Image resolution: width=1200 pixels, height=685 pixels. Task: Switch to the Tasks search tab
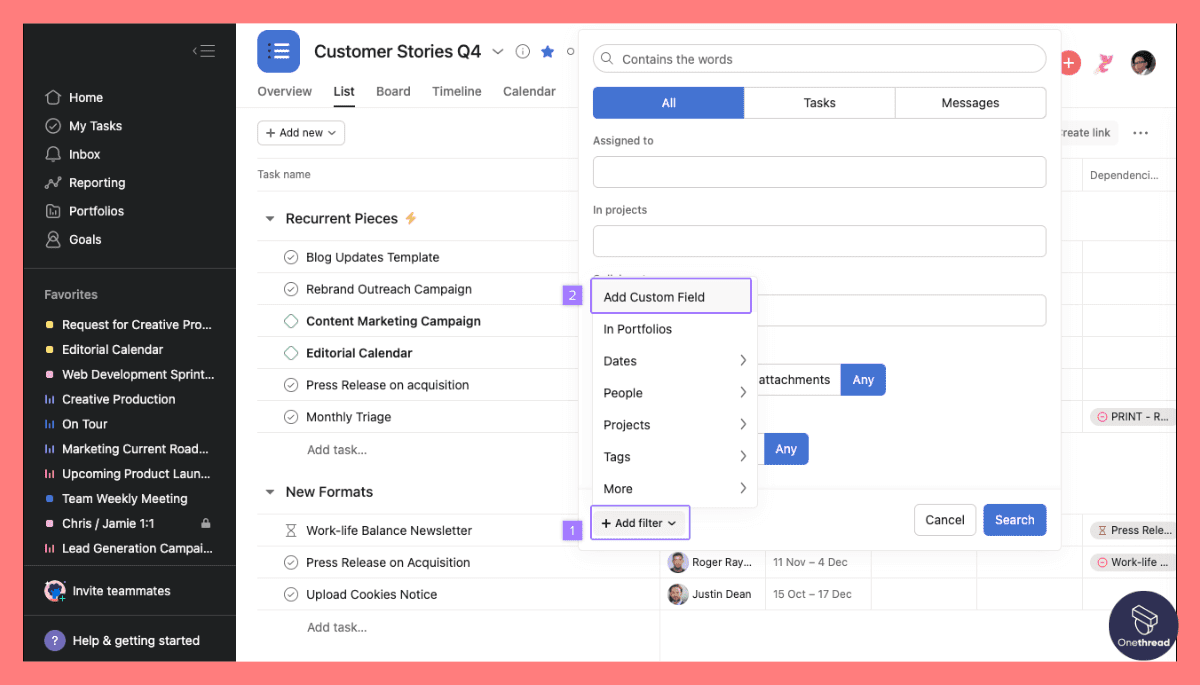(819, 102)
